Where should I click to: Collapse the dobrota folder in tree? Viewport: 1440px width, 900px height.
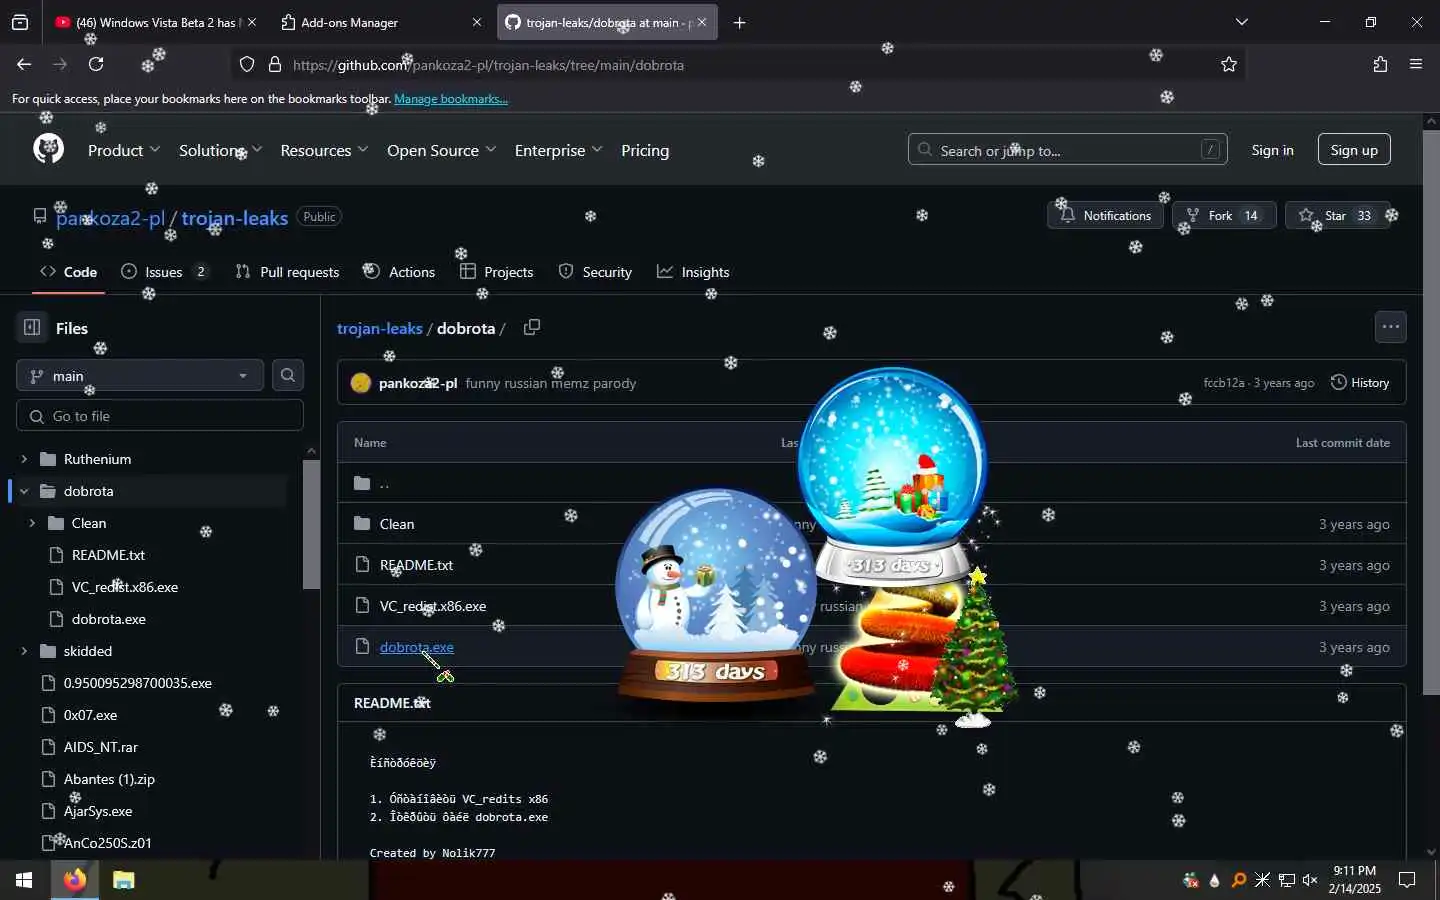pos(24,491)
